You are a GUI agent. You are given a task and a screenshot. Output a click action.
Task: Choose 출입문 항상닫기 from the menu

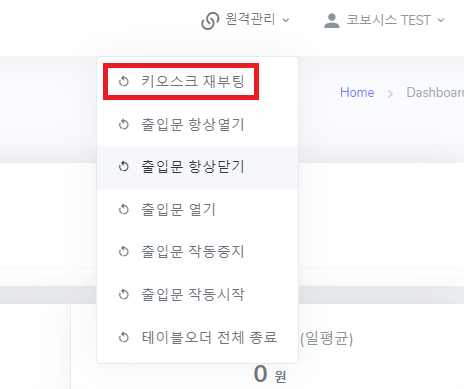tap(197, 167)
